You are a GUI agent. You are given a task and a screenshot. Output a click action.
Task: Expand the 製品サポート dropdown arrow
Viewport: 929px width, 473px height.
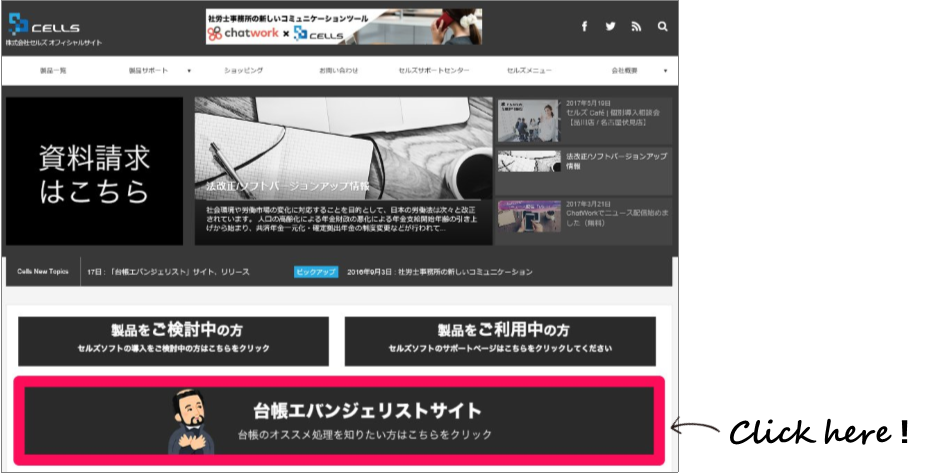(189, 71)
